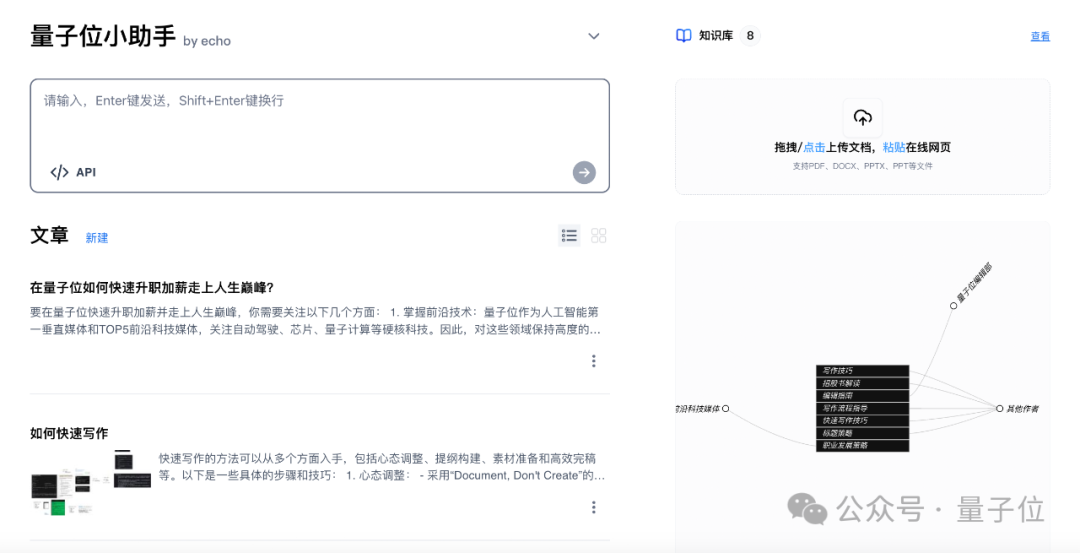Select the 招股书解读 graph node

[x=862, y=383]
